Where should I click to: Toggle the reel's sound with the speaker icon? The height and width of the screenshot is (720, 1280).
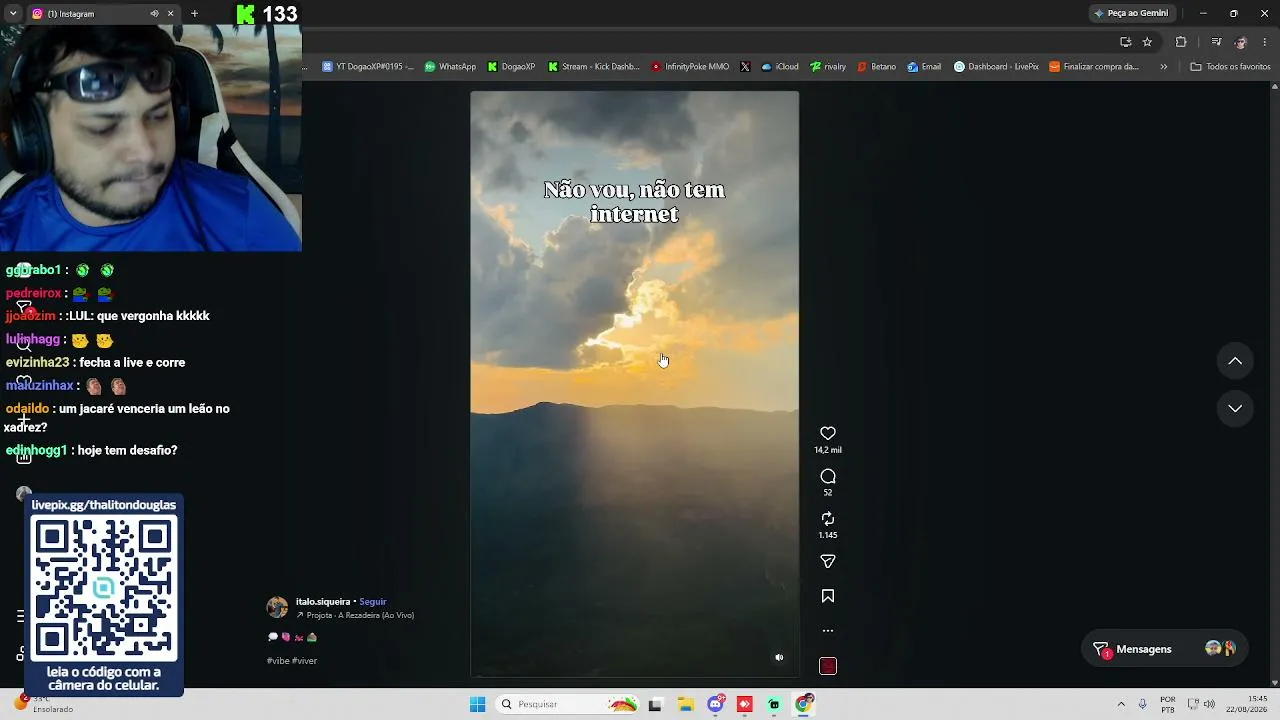point(780,657)
